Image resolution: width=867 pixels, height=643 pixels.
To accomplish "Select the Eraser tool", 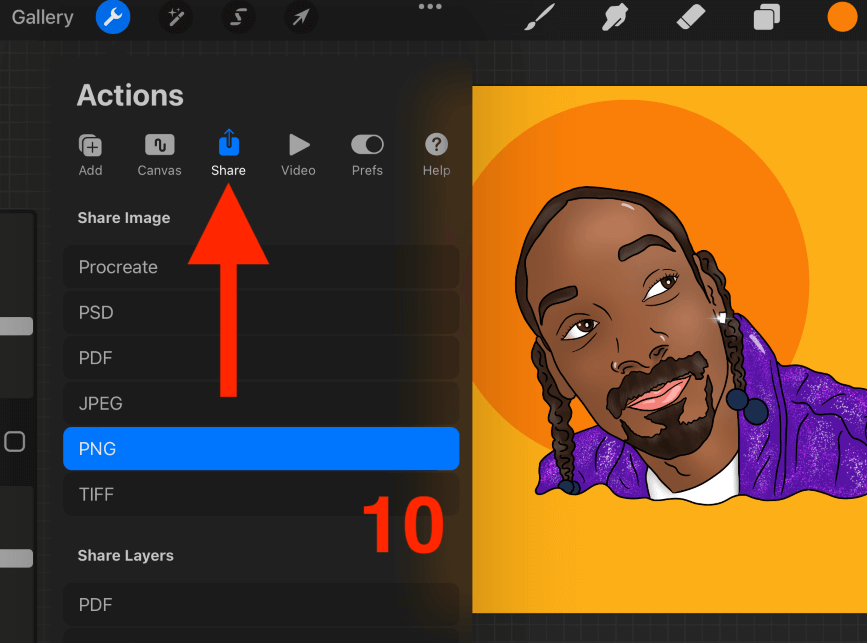I will (x=691, y=17).
